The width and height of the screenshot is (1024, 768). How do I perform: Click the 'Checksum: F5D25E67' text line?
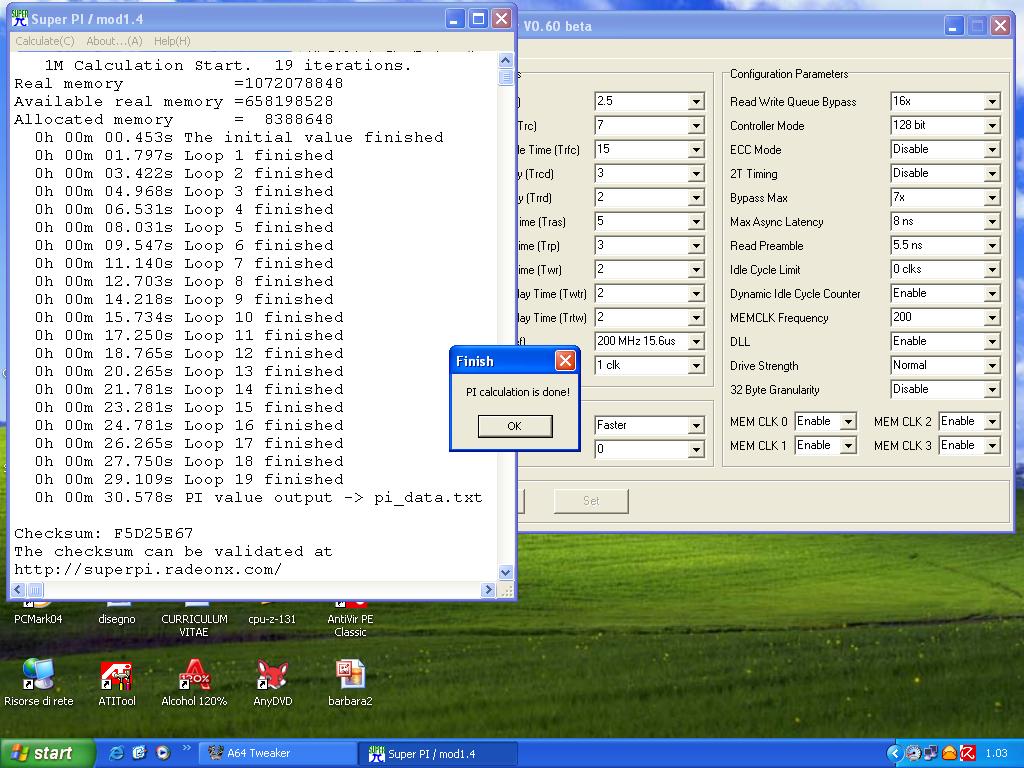coord(103,534)
